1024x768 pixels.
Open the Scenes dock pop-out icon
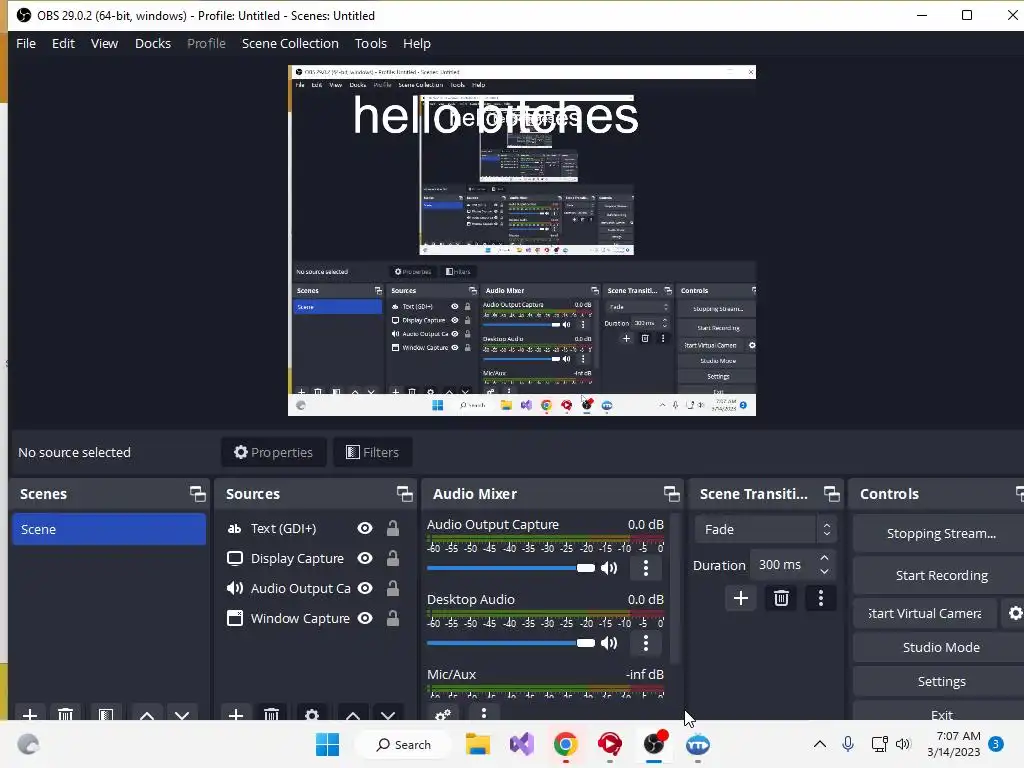[197, 494]
